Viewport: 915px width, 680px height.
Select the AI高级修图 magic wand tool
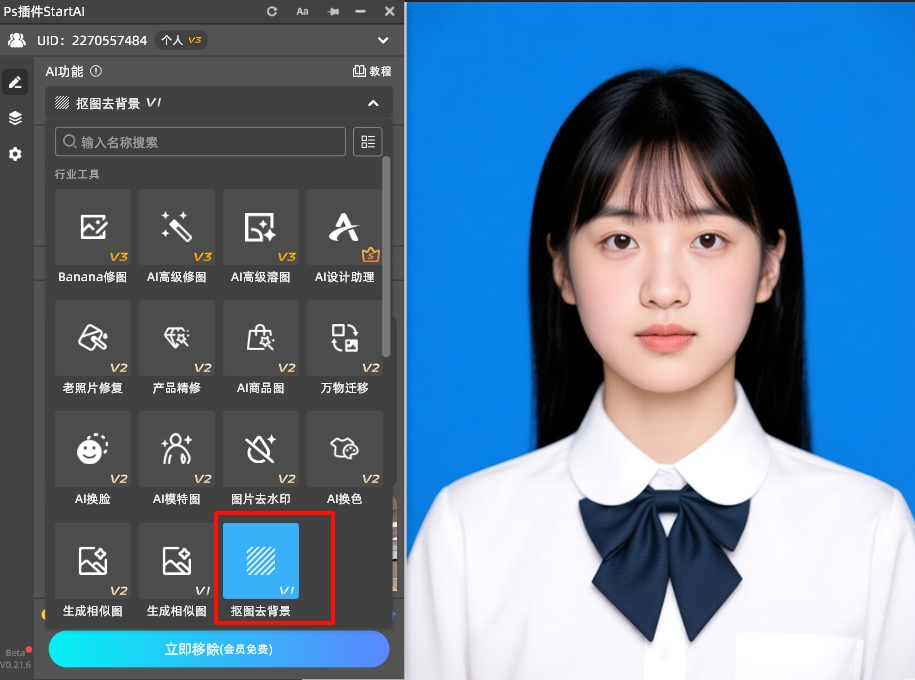pos(177,228)
